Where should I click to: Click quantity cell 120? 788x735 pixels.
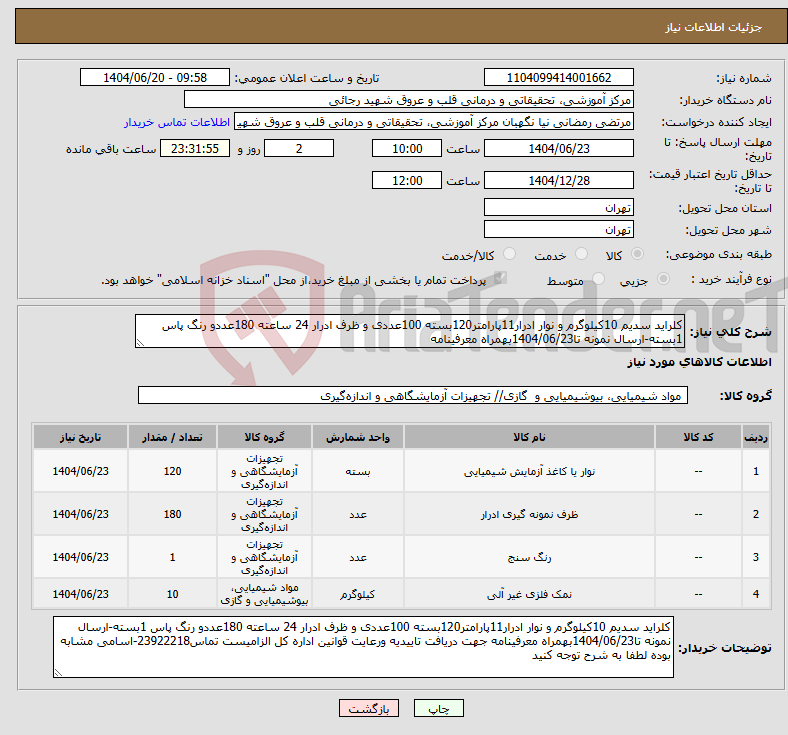pos(172,471)
